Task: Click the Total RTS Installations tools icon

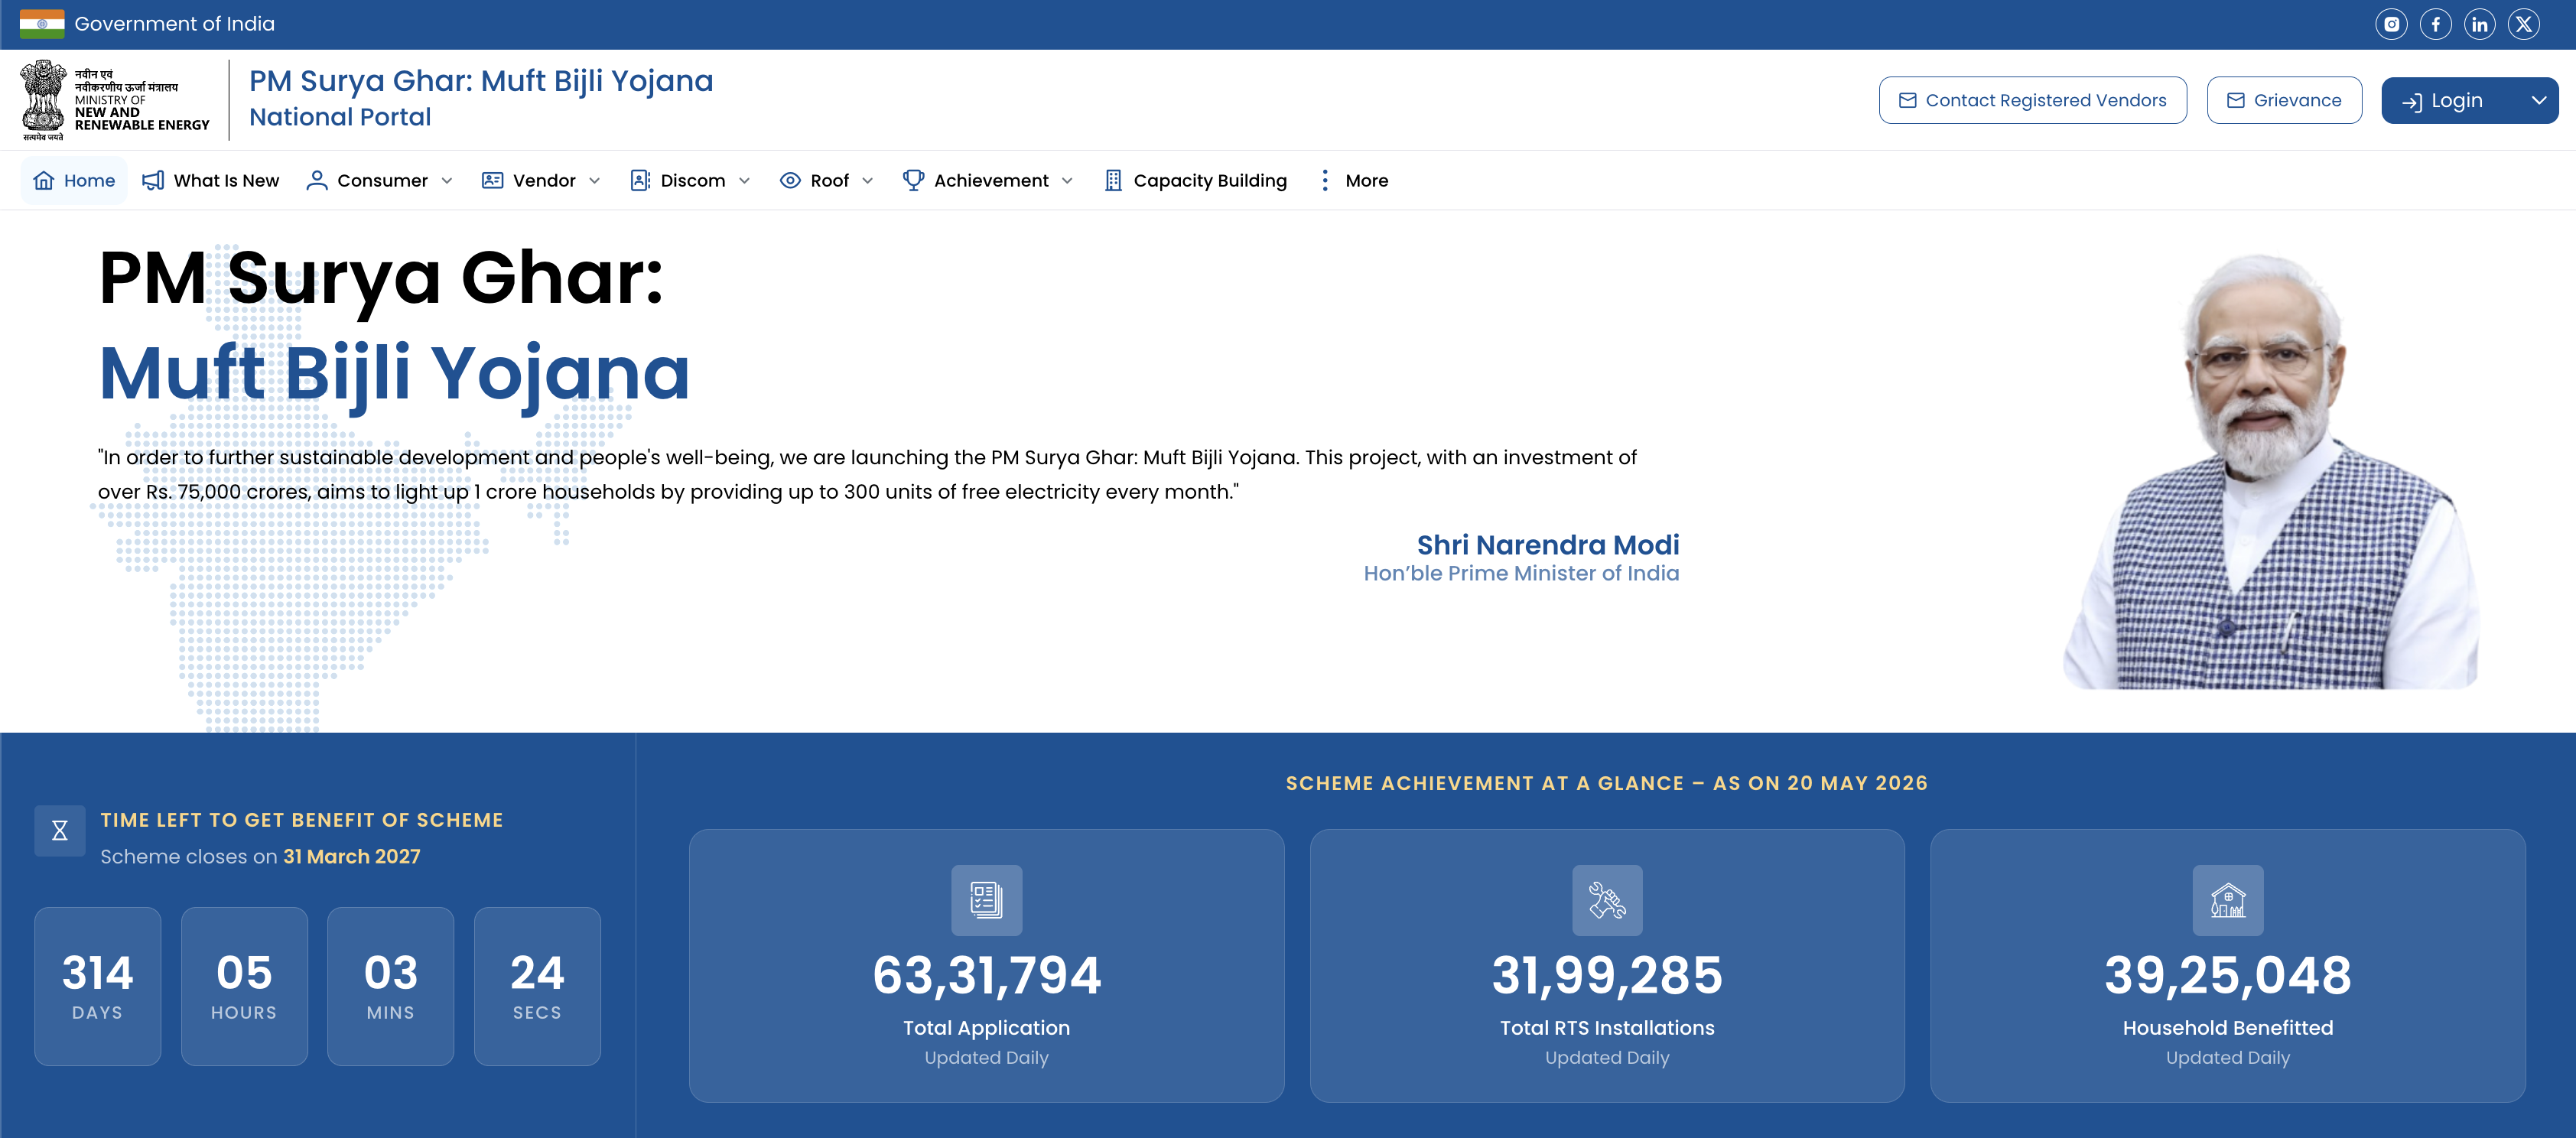Action: (1607, 900)
